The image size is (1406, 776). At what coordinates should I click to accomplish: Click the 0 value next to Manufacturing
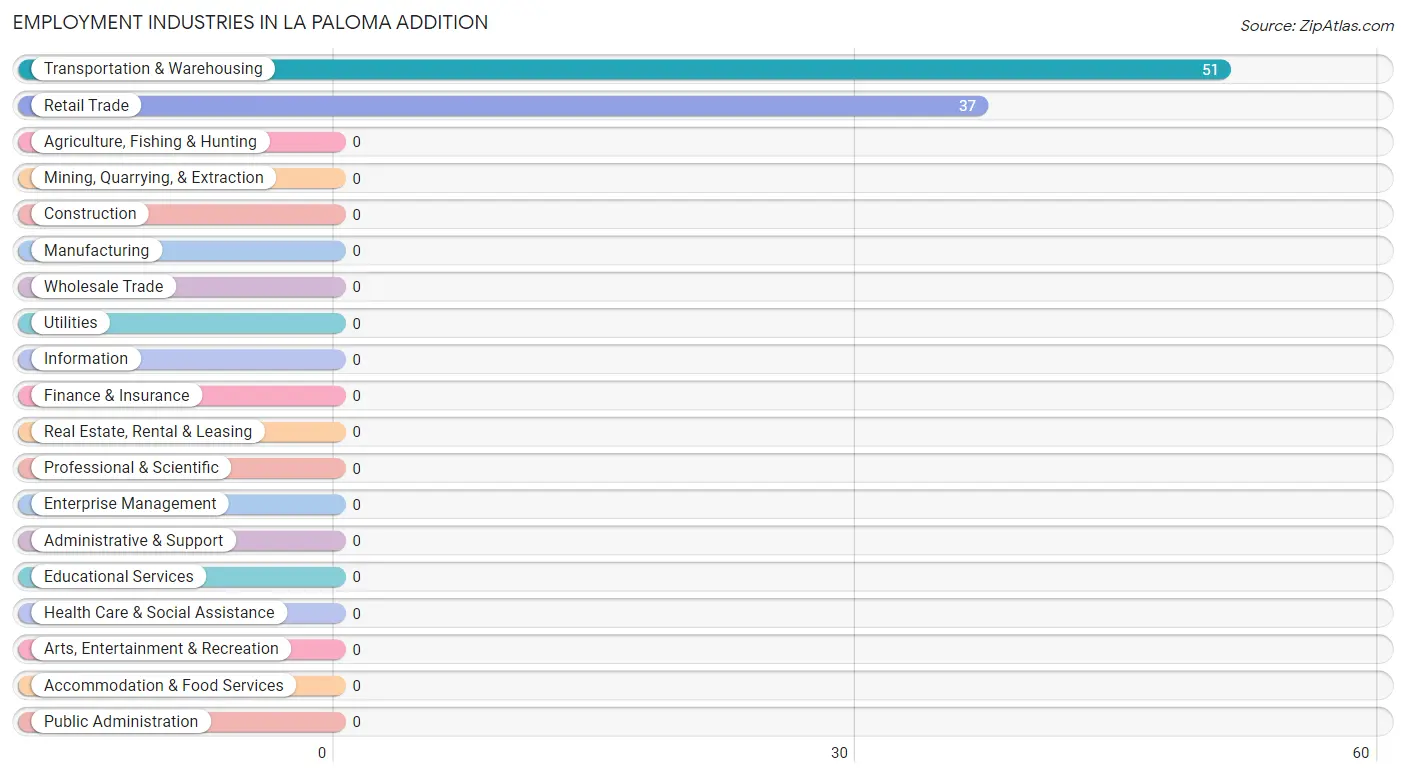[356, 251]
